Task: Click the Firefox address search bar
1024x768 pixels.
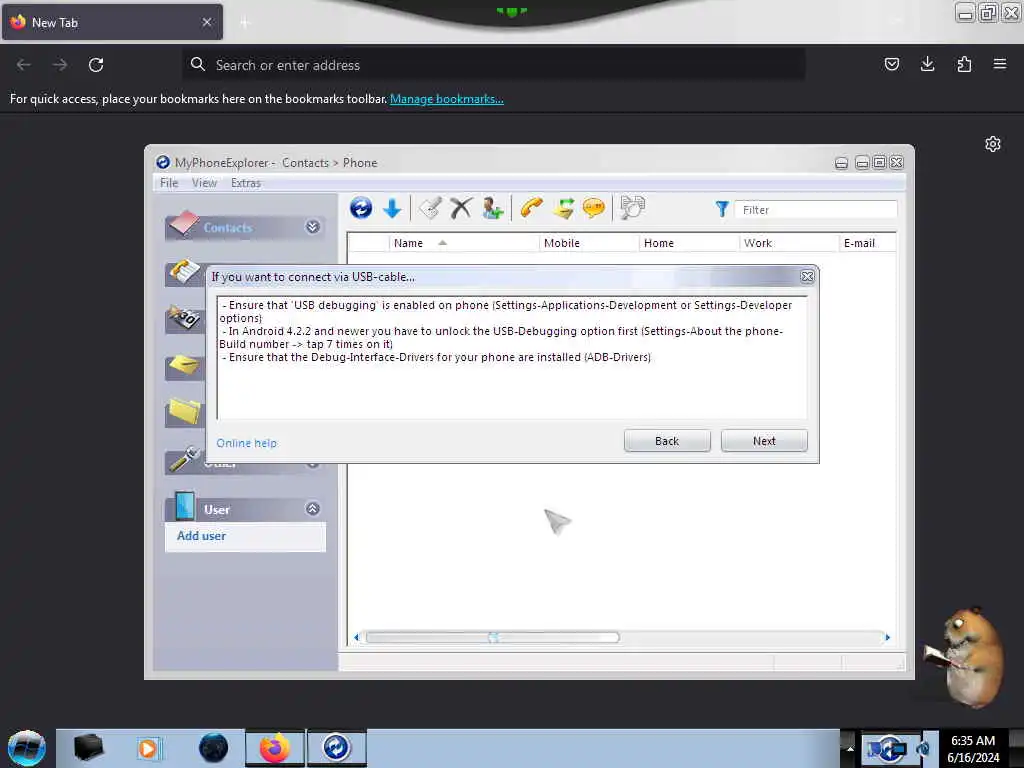Action: click(494, 65)
